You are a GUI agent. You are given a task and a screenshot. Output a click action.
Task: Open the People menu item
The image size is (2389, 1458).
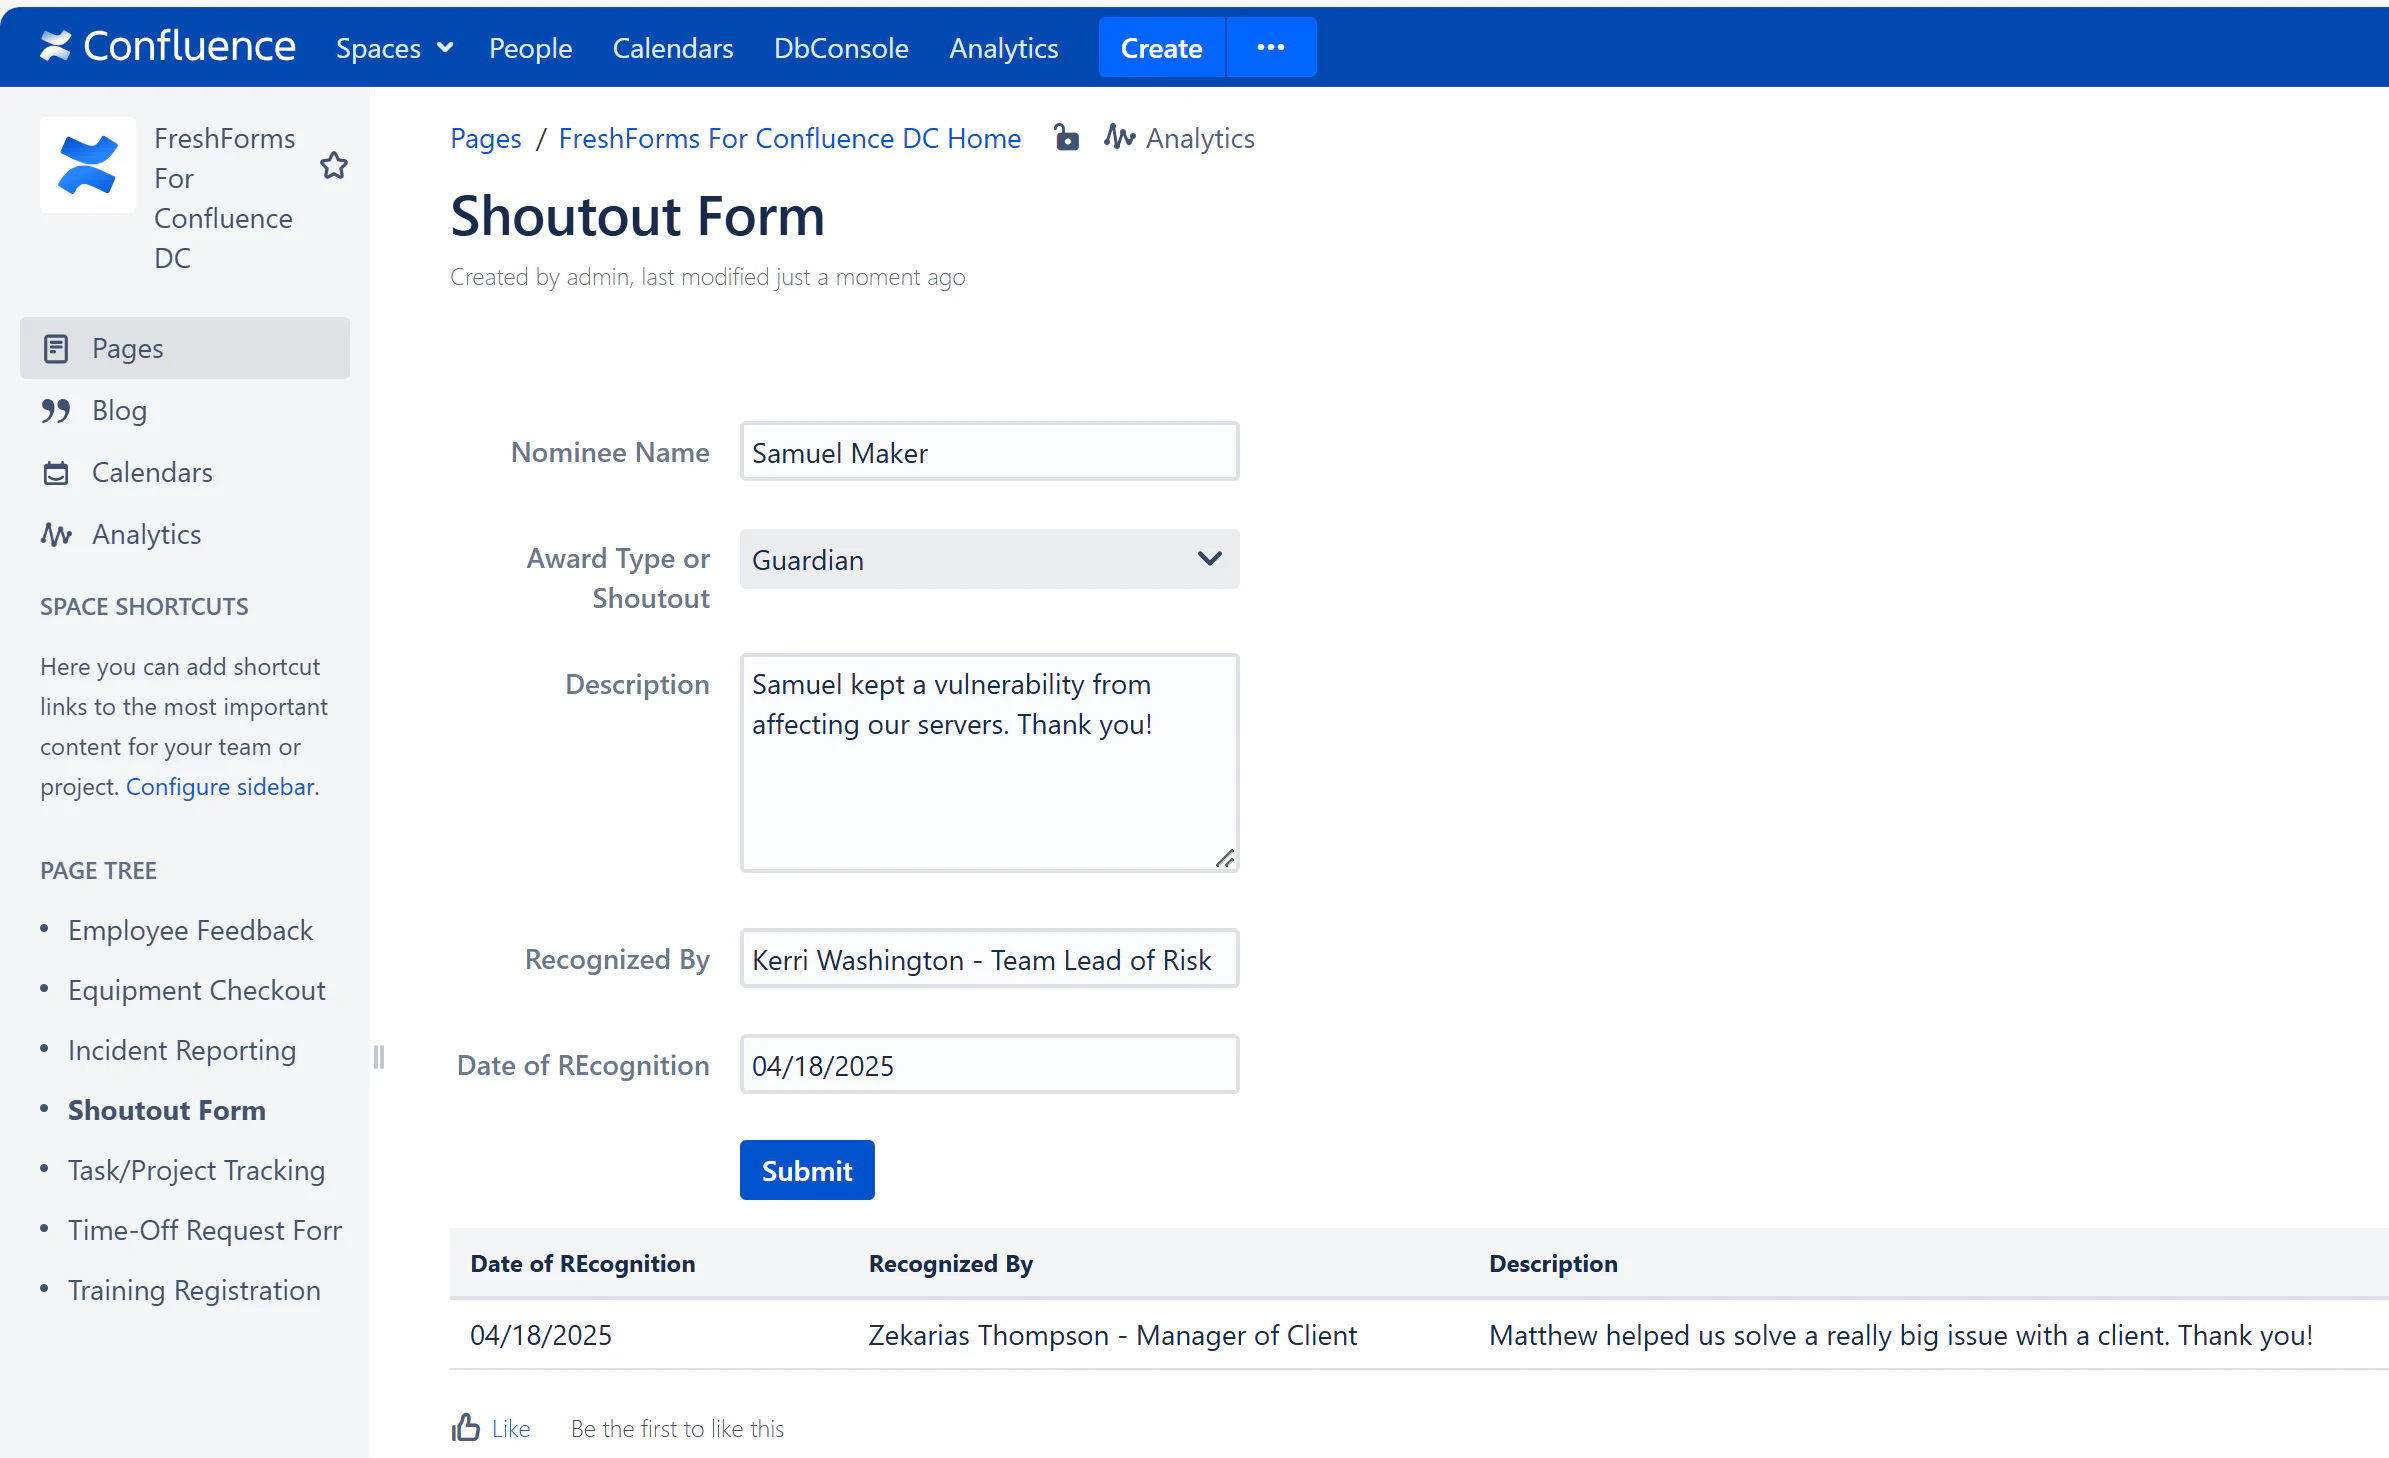[530, 48]
